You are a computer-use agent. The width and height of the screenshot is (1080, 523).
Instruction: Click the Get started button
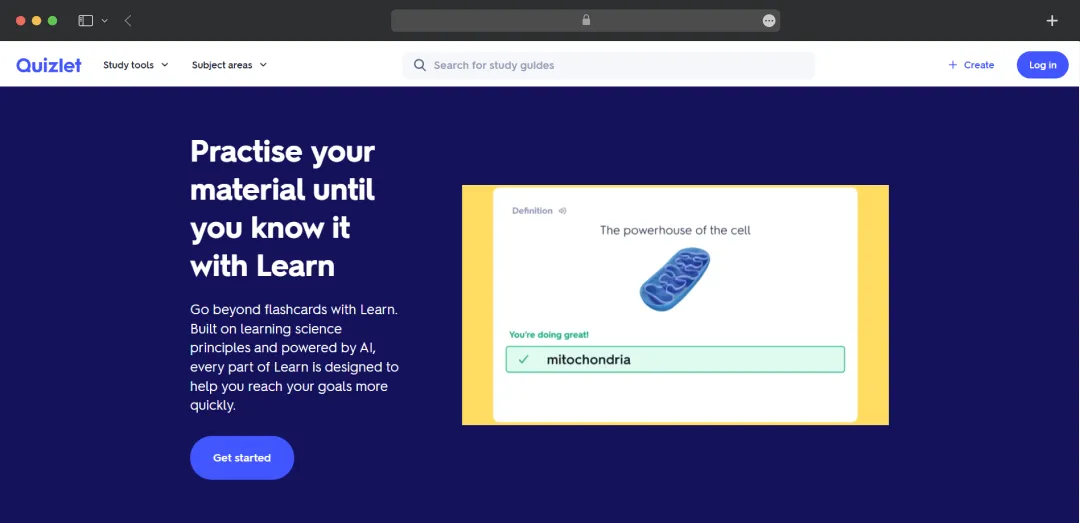click(x=242, y=458)
